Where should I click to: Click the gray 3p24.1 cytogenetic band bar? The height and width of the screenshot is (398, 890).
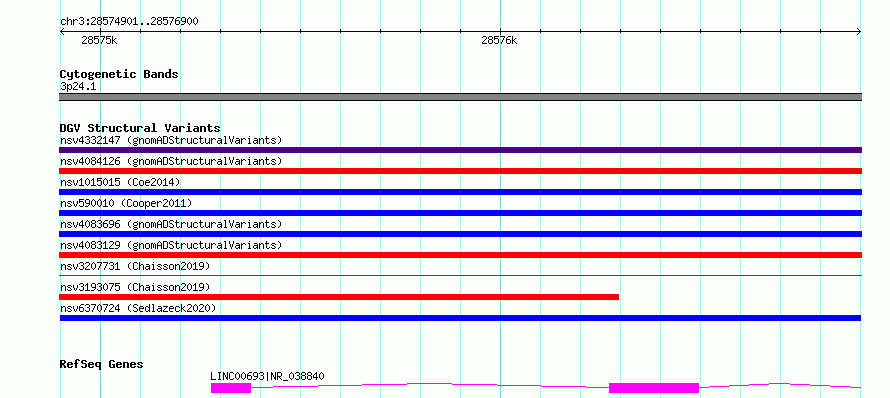(460, 97)
